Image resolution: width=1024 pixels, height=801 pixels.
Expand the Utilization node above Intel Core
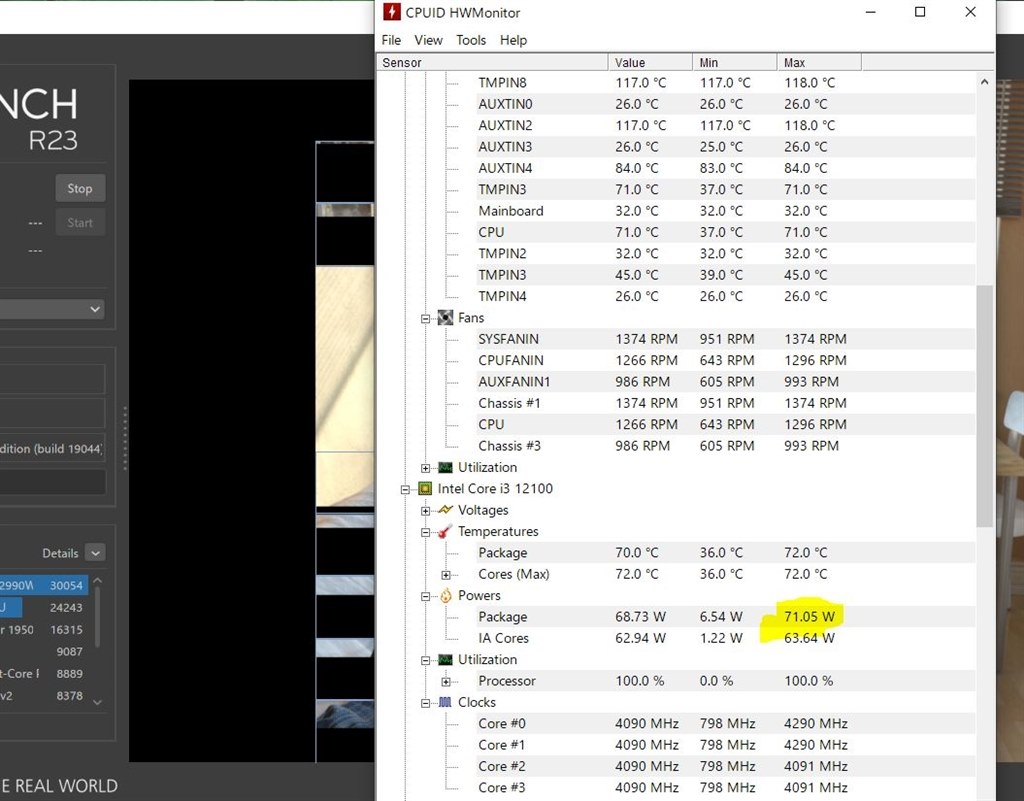[x=426, y=468]
